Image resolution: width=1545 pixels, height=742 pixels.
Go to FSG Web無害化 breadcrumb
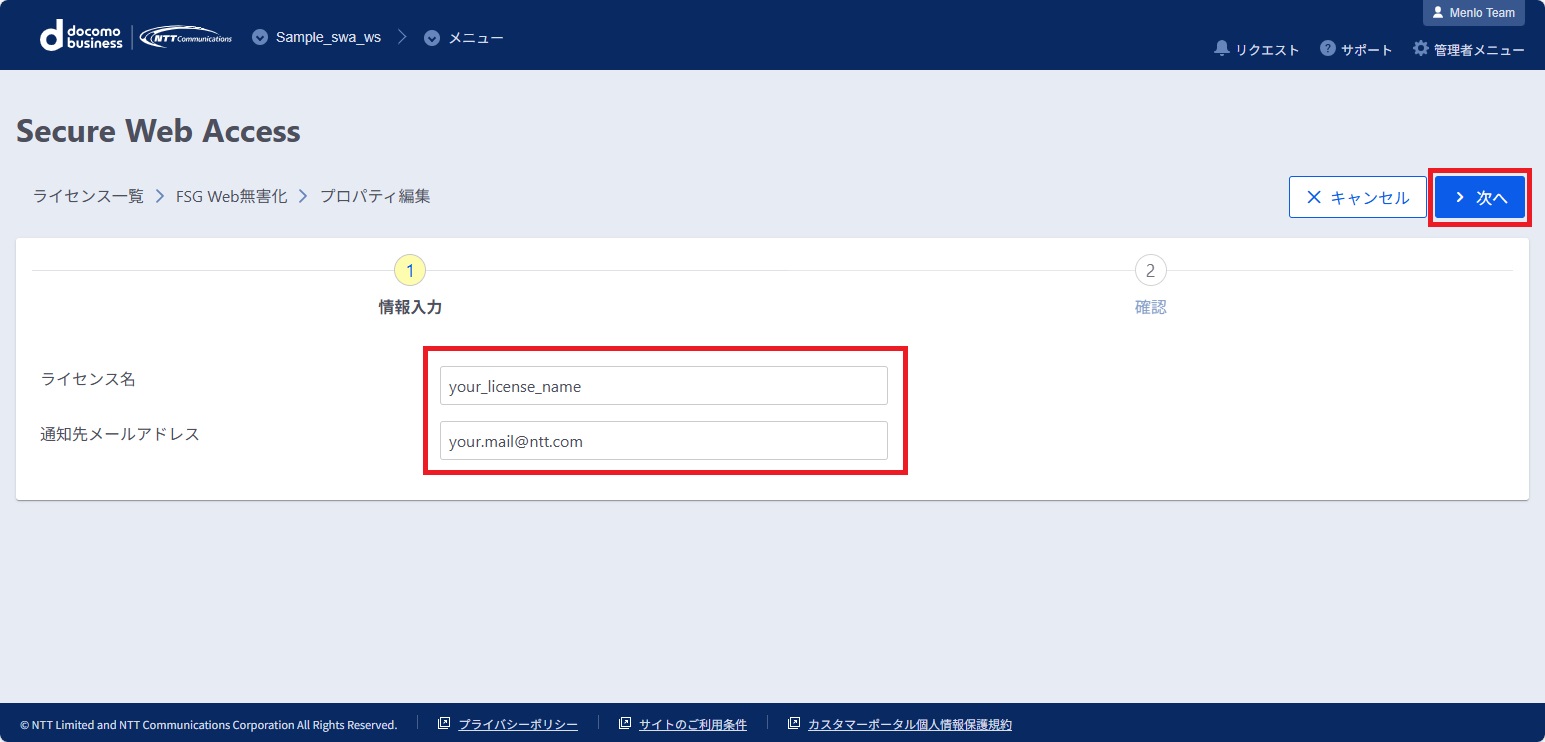pyautogui.click(x=232, y=196)
